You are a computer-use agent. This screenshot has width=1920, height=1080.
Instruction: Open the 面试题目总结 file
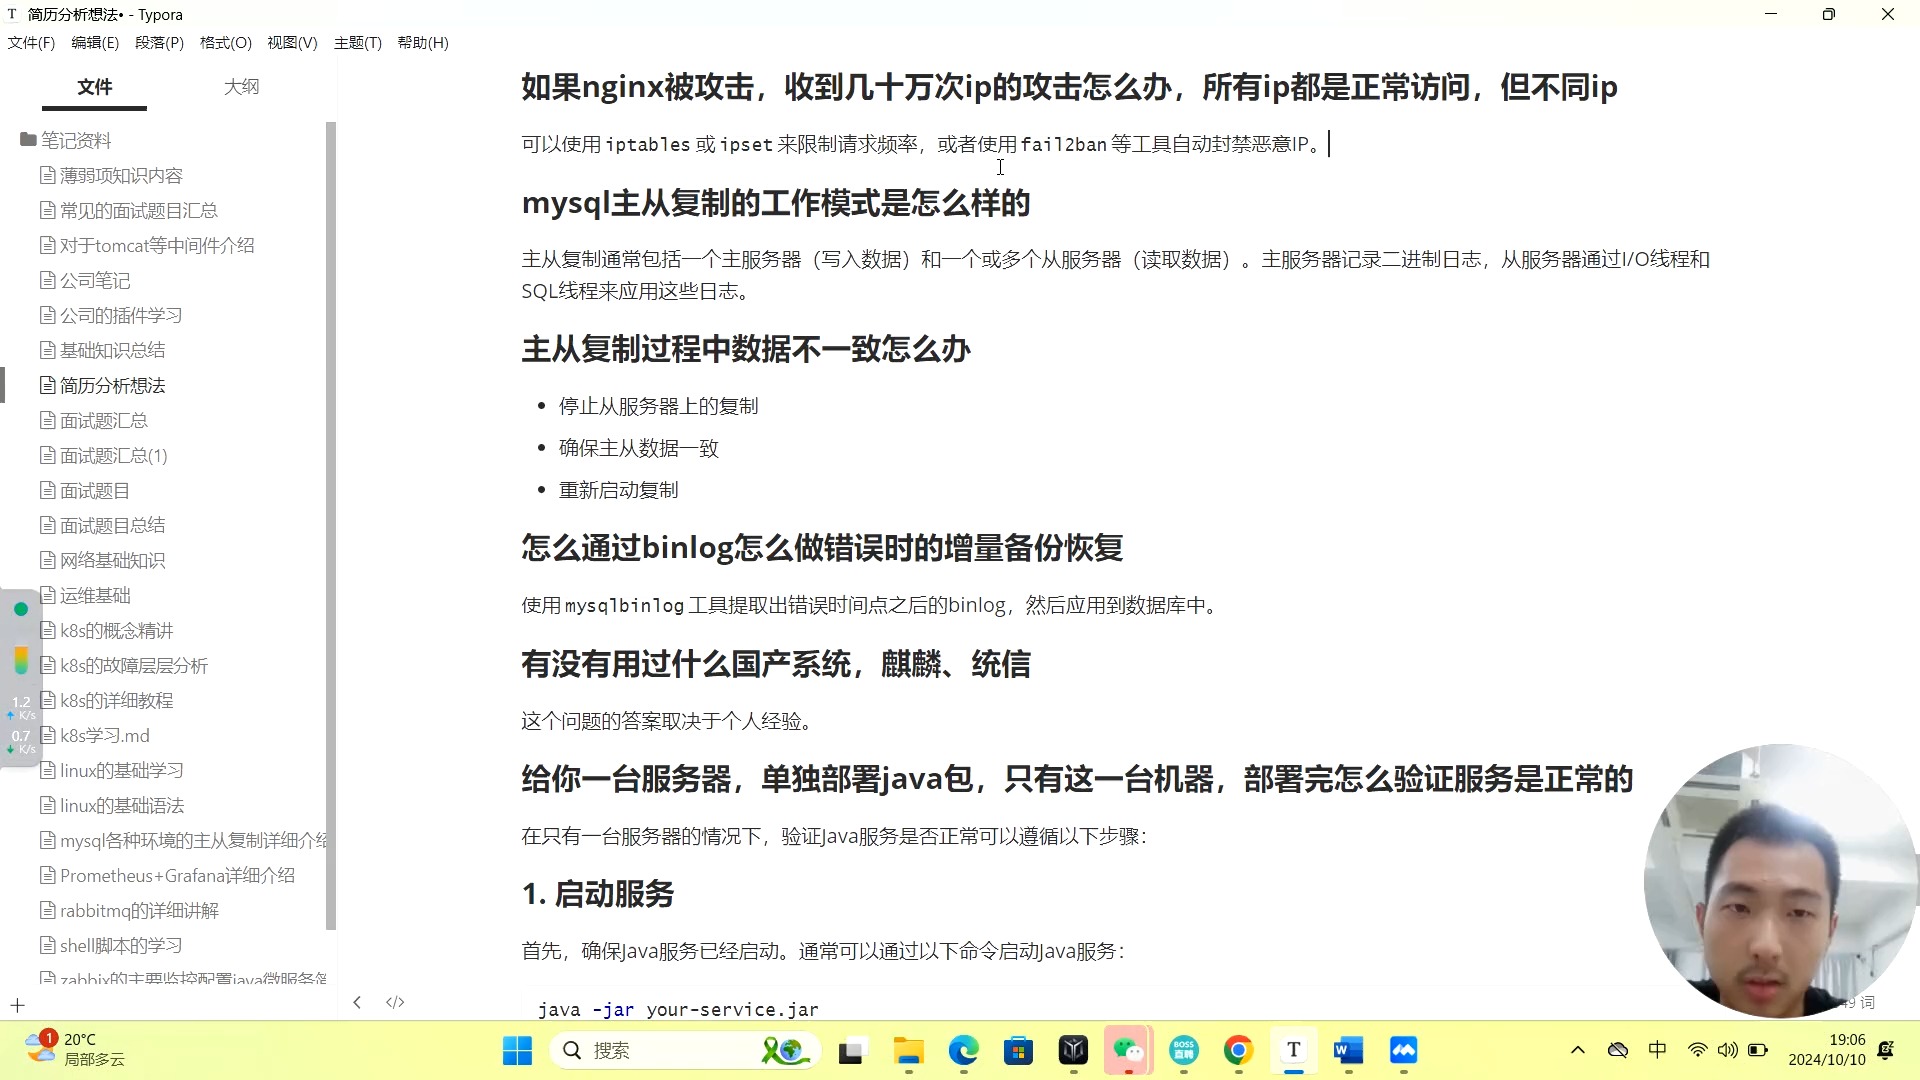click(102, 526)
